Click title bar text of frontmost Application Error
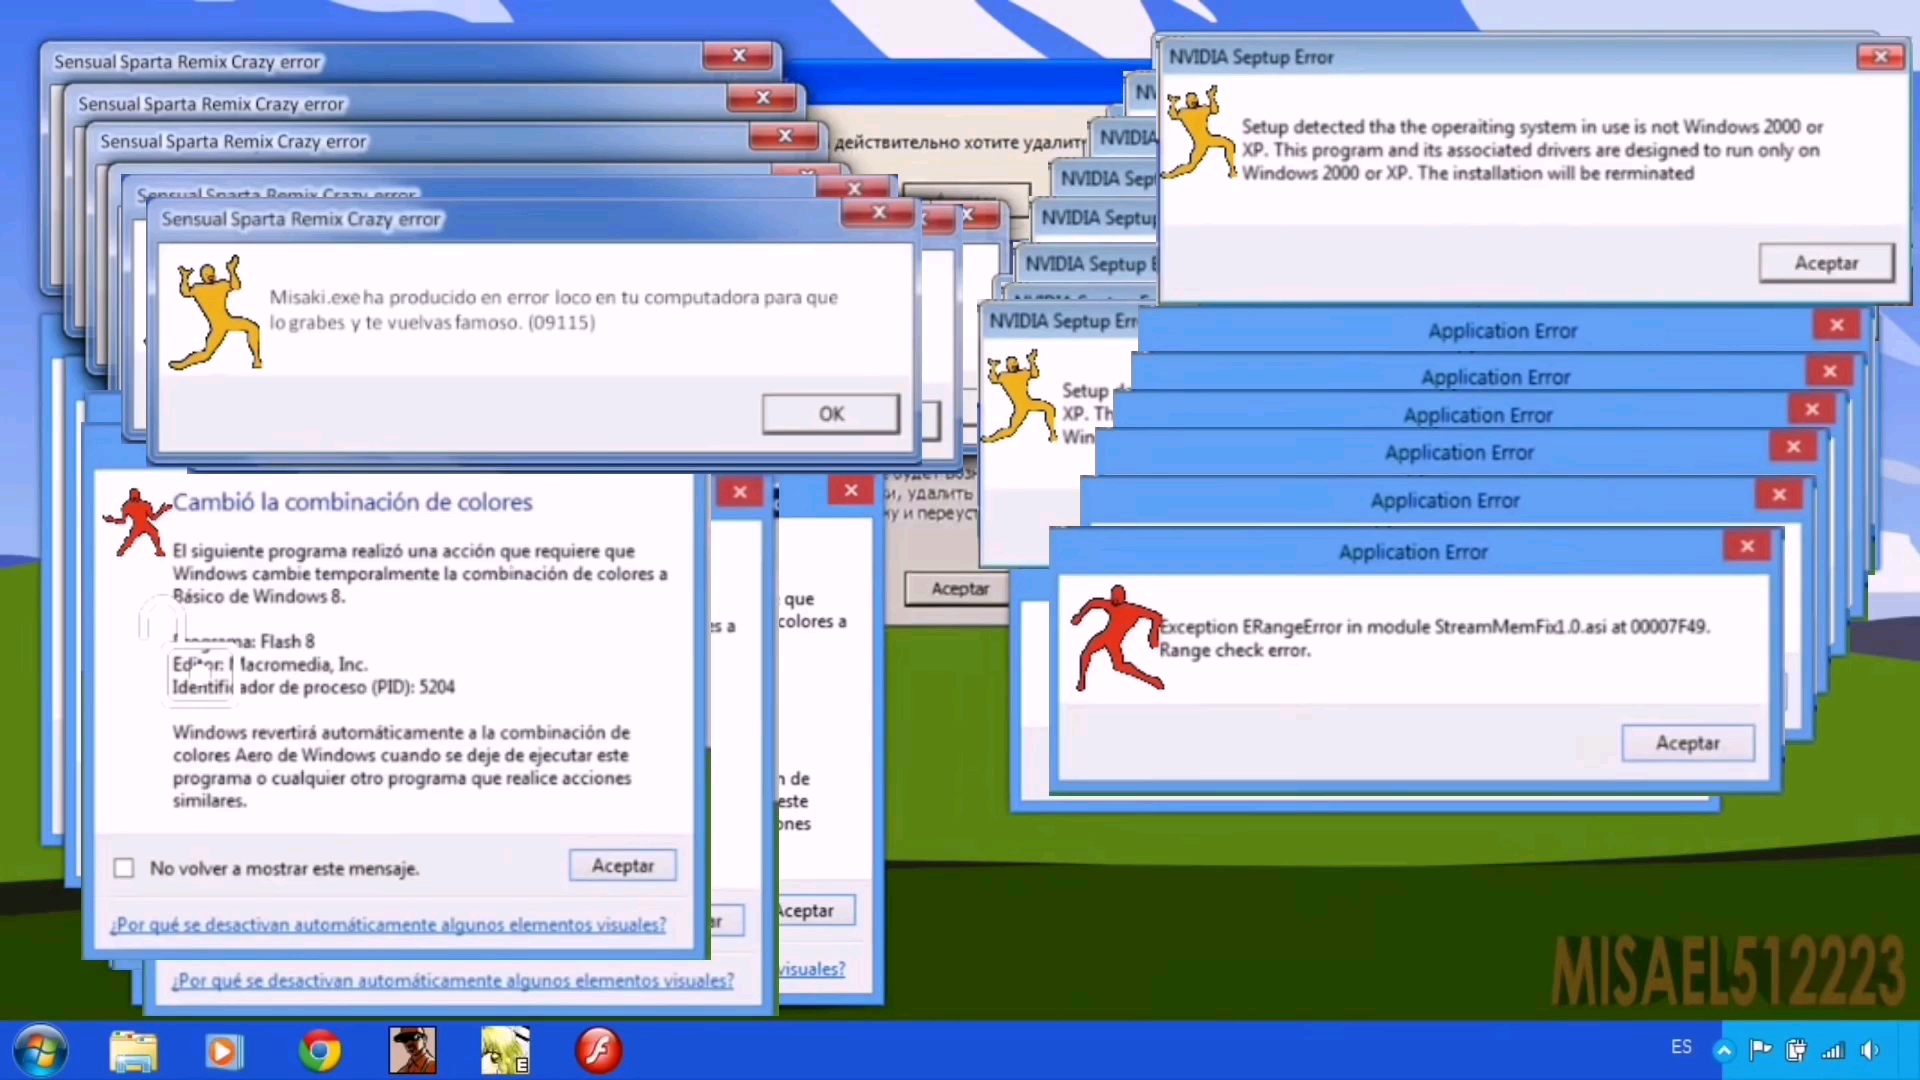The width and height of the screenshot is (1920, 1080). coord(1413,552)
